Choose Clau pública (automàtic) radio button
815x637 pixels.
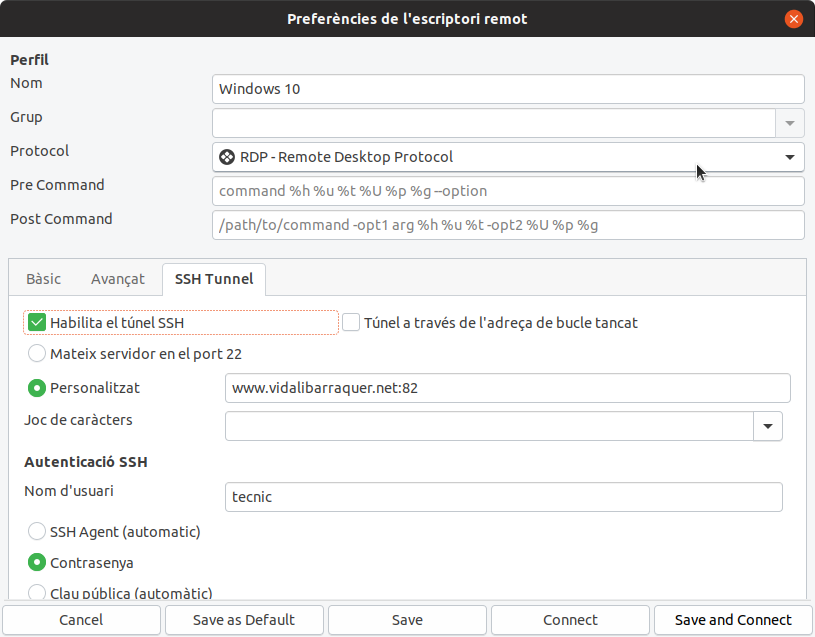[x=37, y=592]
